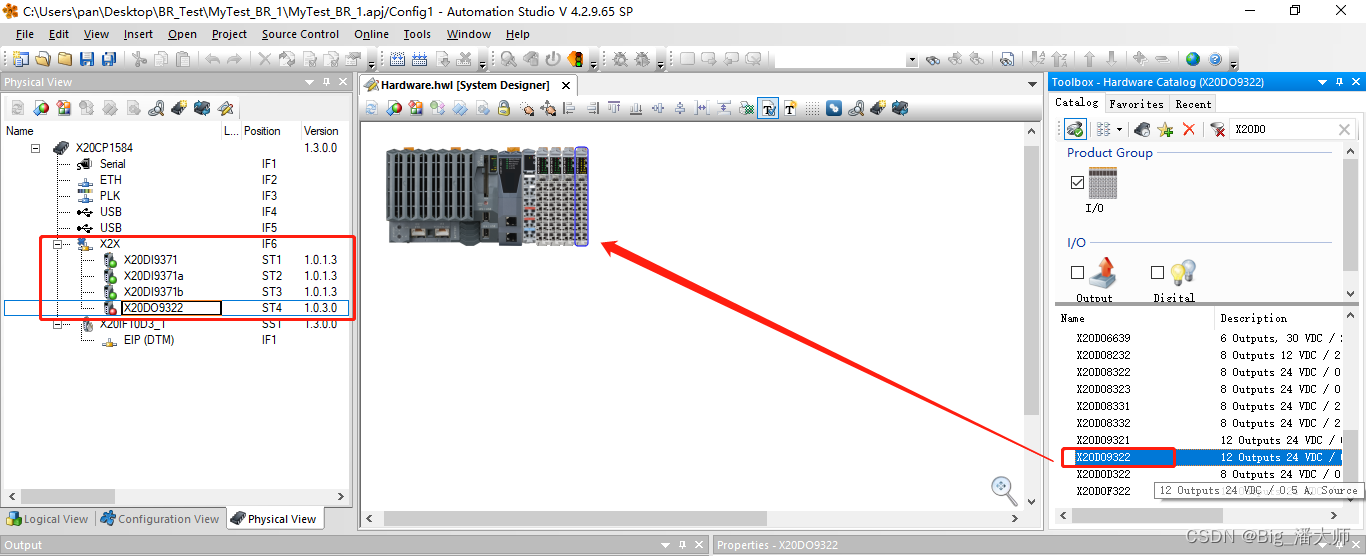
Task: Open the Online menu
Action: point(371,34)
